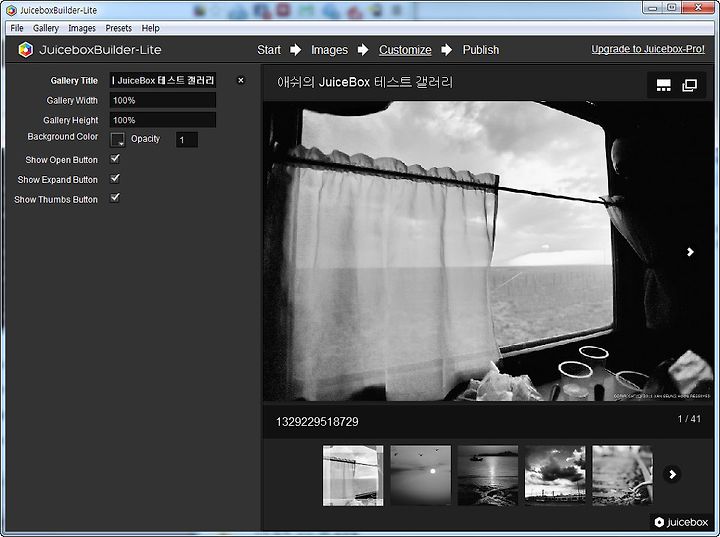Image resolution: width=720 pixels, height=537 pixels.
Task: Click Upgrade to Juicebox-Pro link
Action: point(648,49)
